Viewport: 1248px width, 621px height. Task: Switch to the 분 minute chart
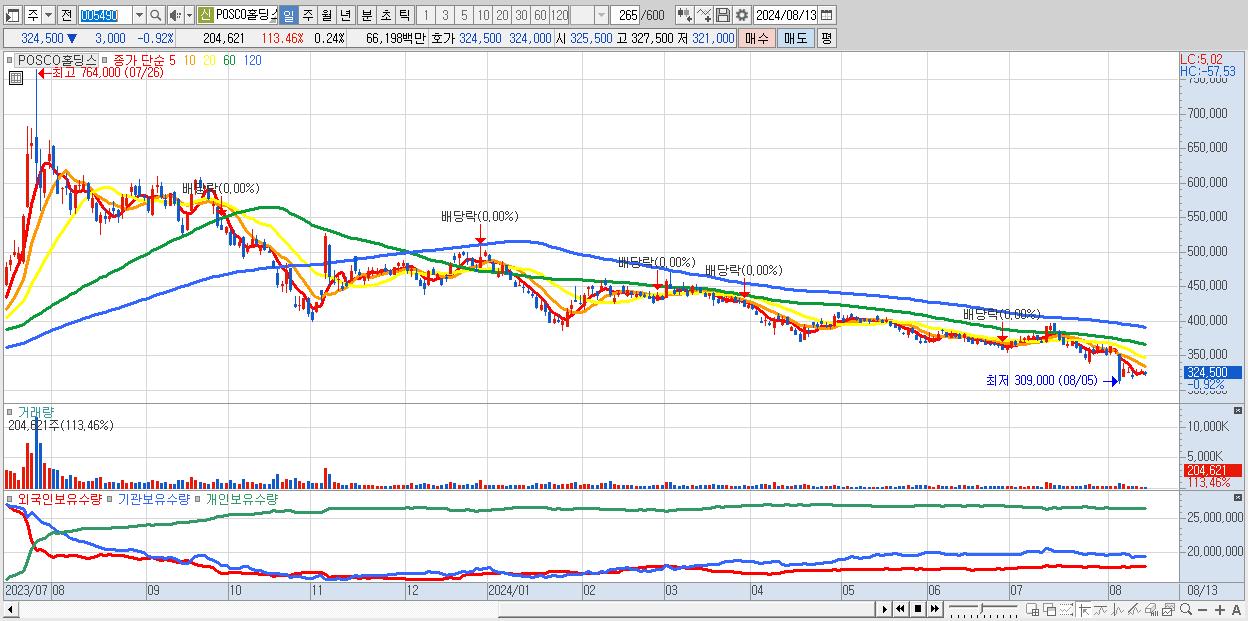(x=366, y=15)
